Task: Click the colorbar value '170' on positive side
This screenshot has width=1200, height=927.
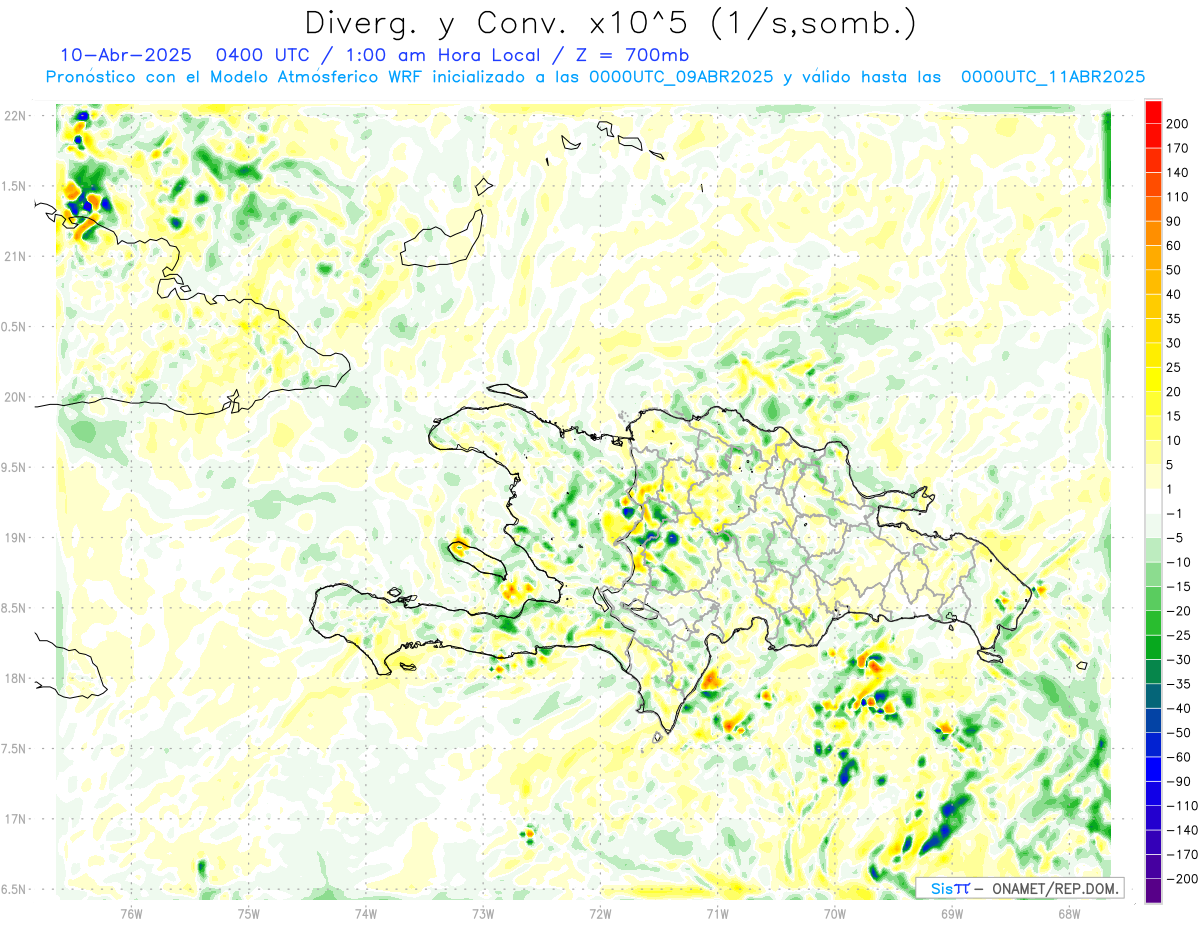Action: point(1178,148)
